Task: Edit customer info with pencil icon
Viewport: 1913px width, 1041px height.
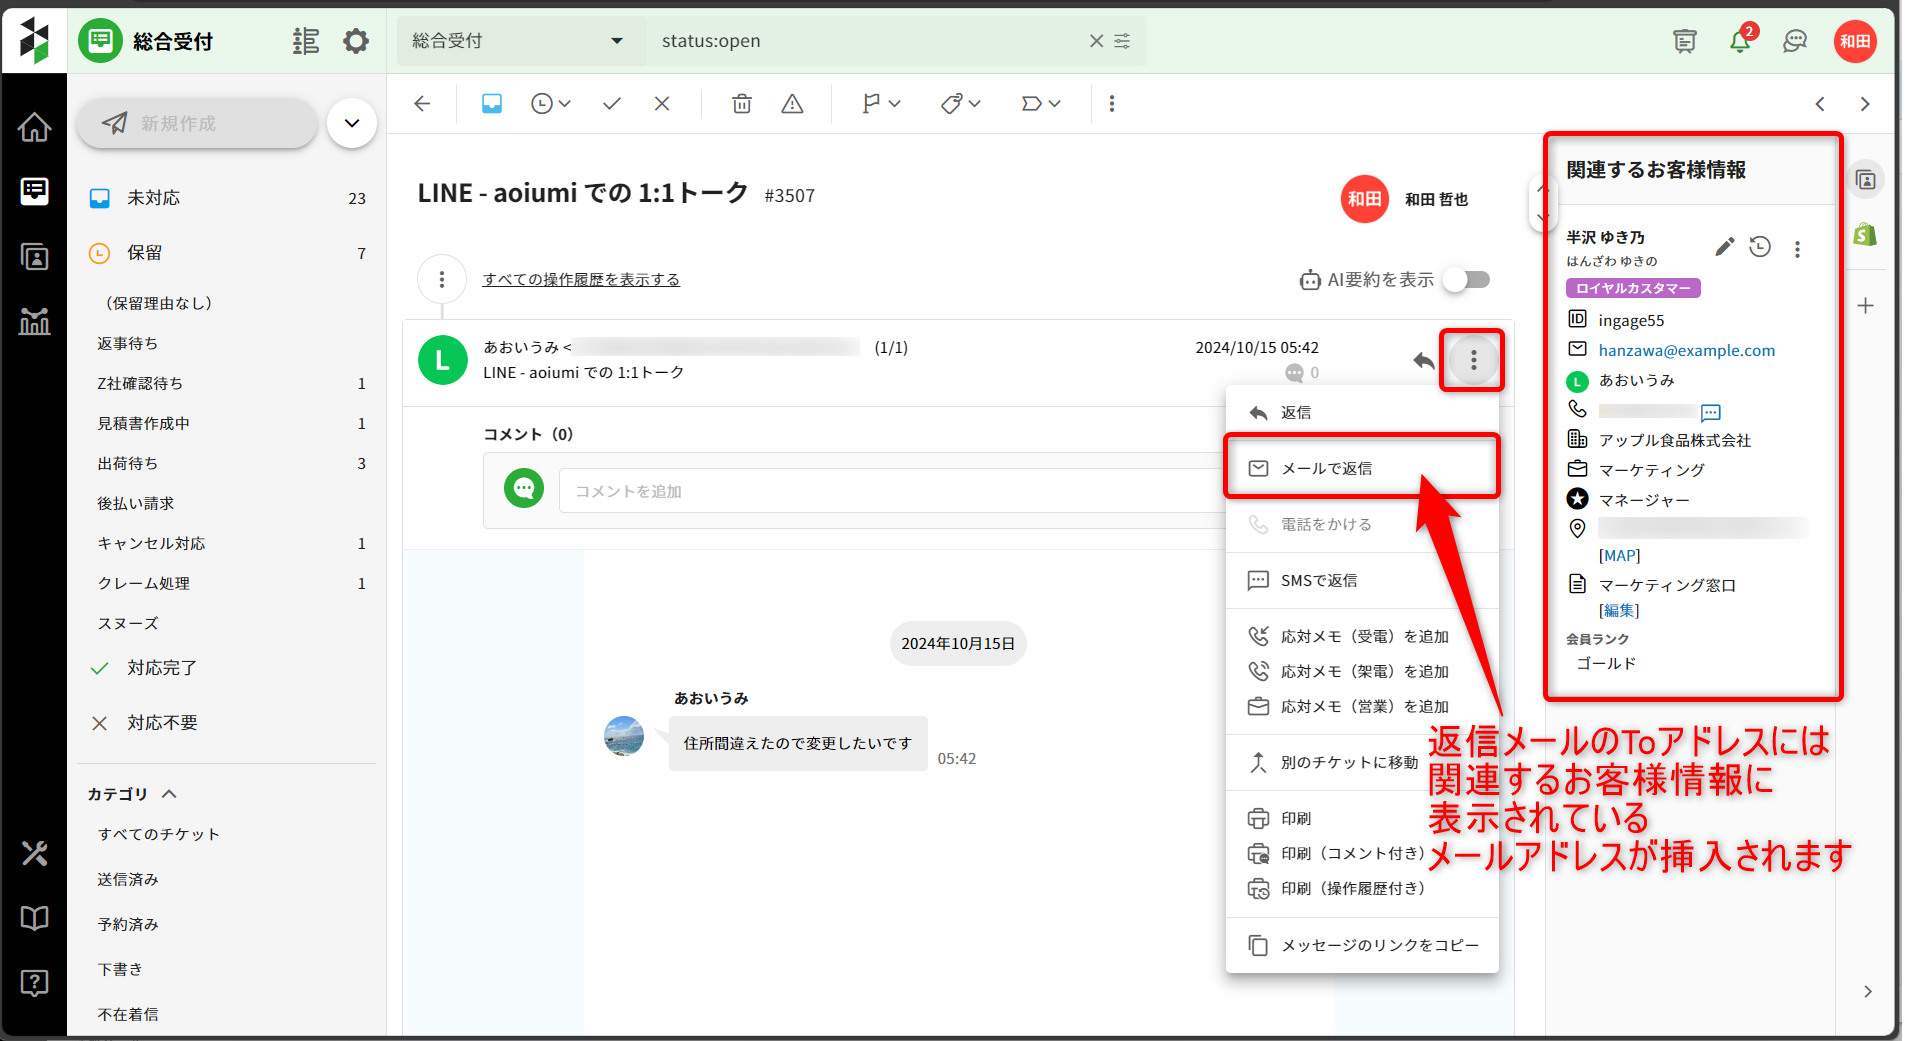Action: coord(1724,247)
